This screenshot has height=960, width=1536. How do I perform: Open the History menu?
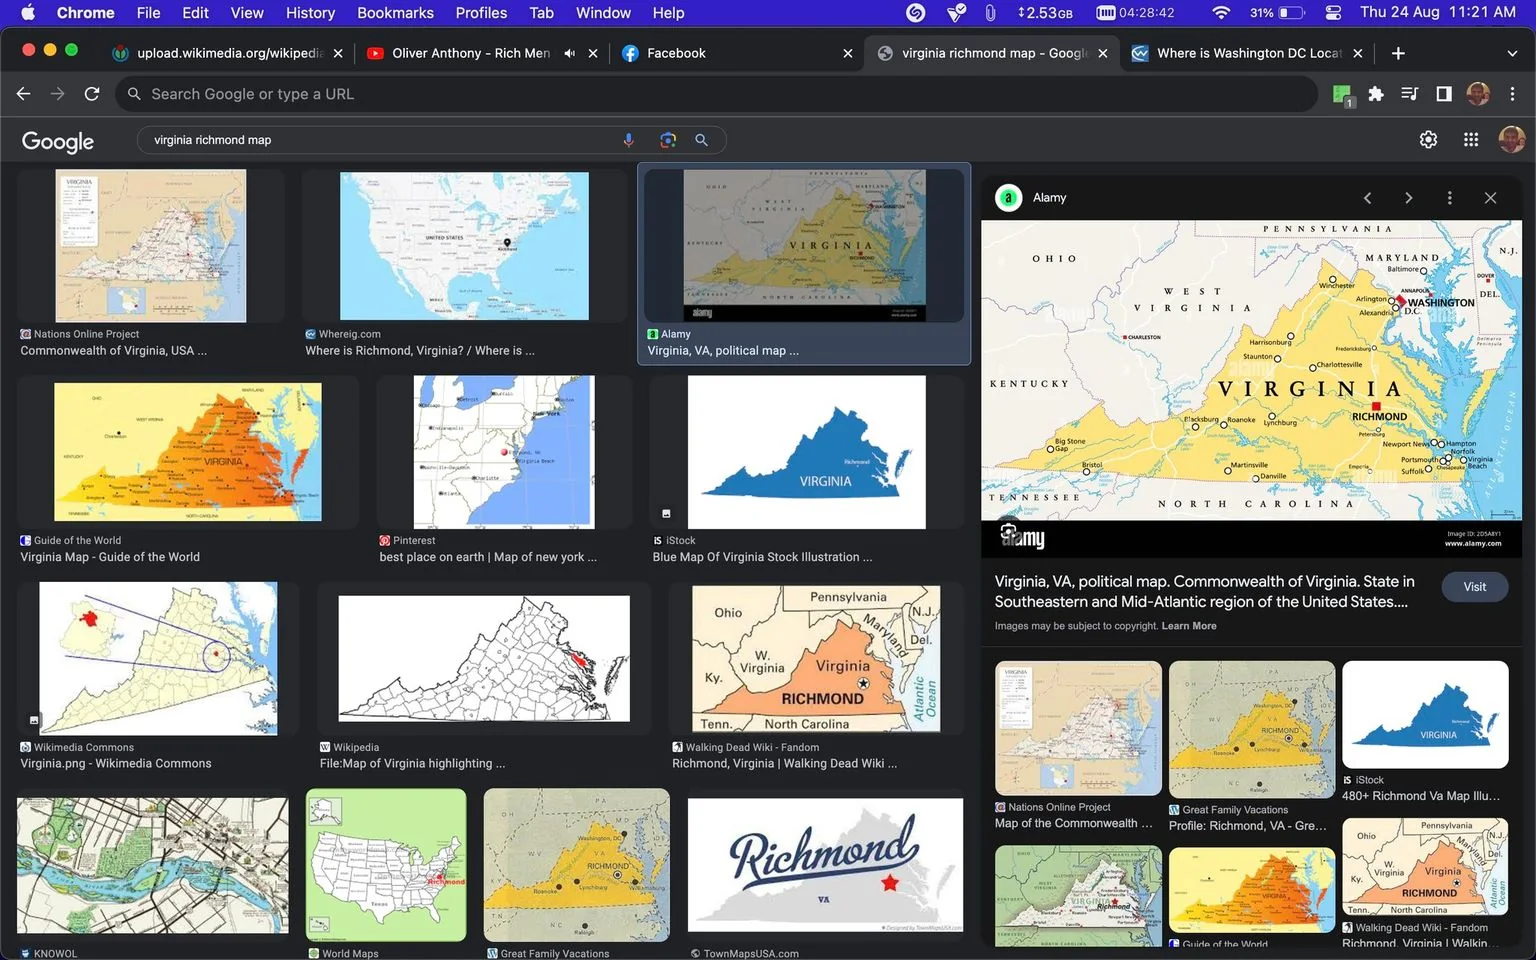(x=310, y=13)
